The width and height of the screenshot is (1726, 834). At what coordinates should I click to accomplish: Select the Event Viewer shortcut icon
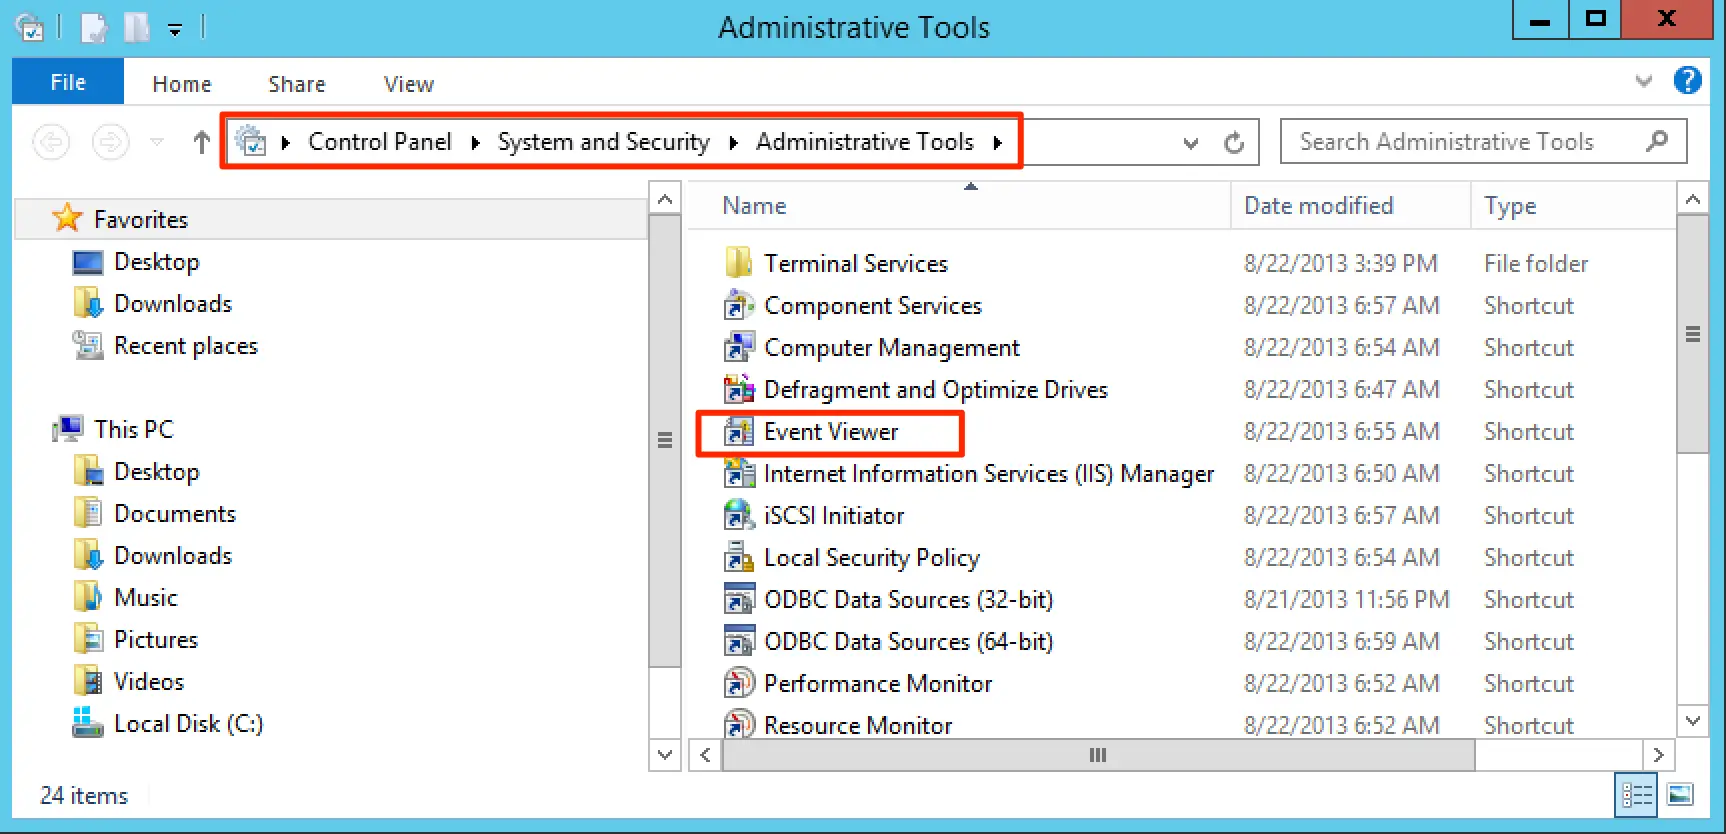tap(739, 431)
